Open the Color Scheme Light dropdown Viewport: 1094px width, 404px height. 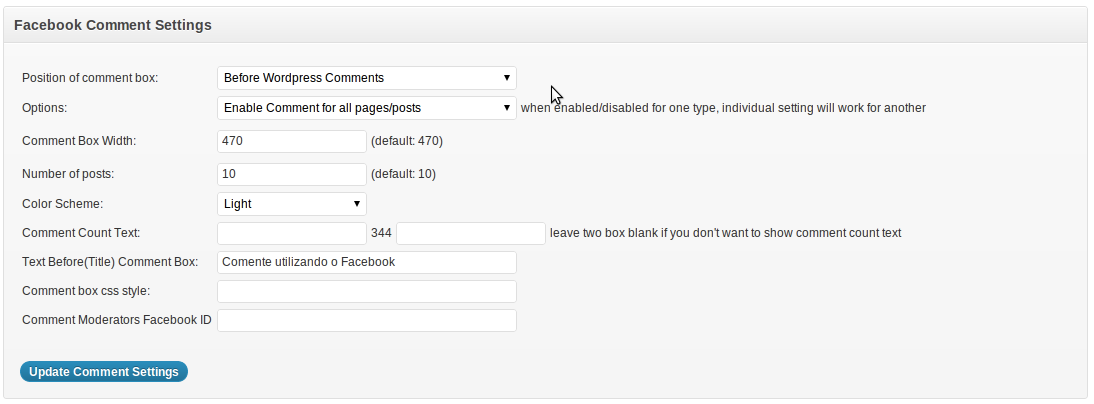click(292, 204)
